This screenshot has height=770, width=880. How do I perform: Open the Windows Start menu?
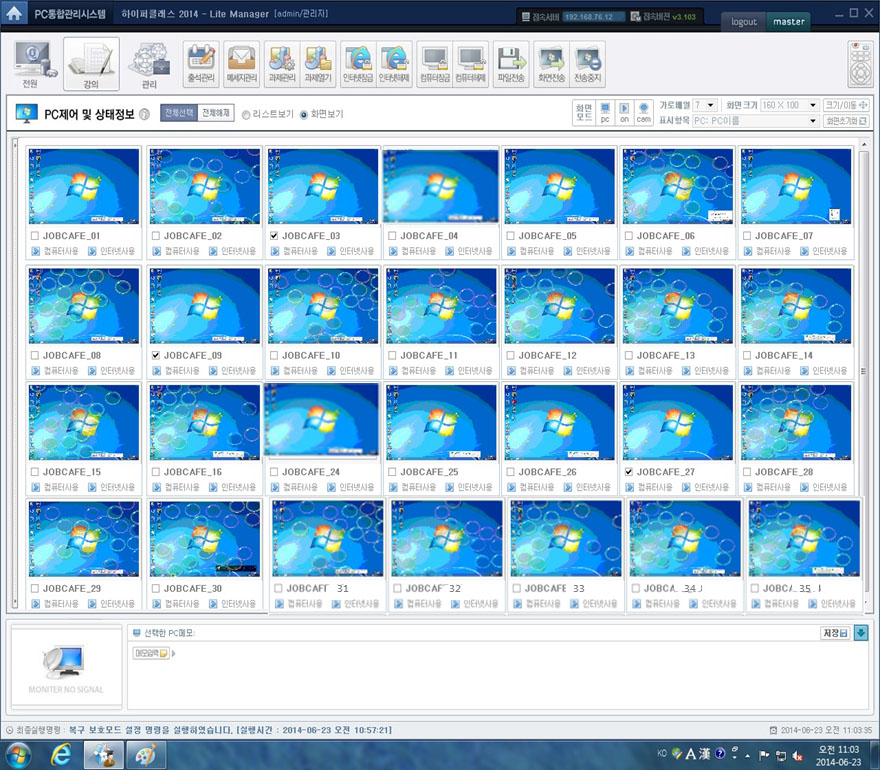(18, 755)
